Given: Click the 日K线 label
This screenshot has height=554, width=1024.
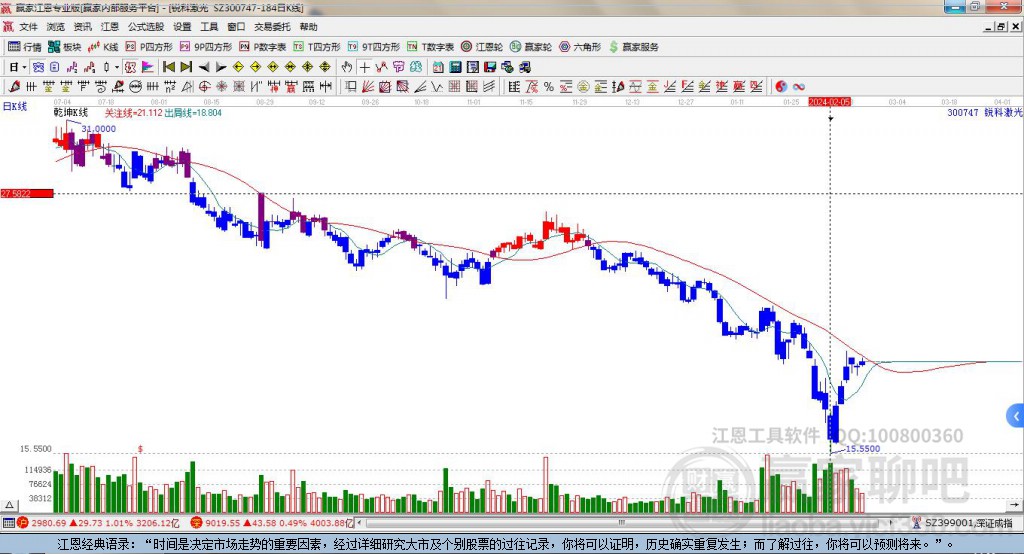Looking at the screenshot, I should tap(15, 106).
